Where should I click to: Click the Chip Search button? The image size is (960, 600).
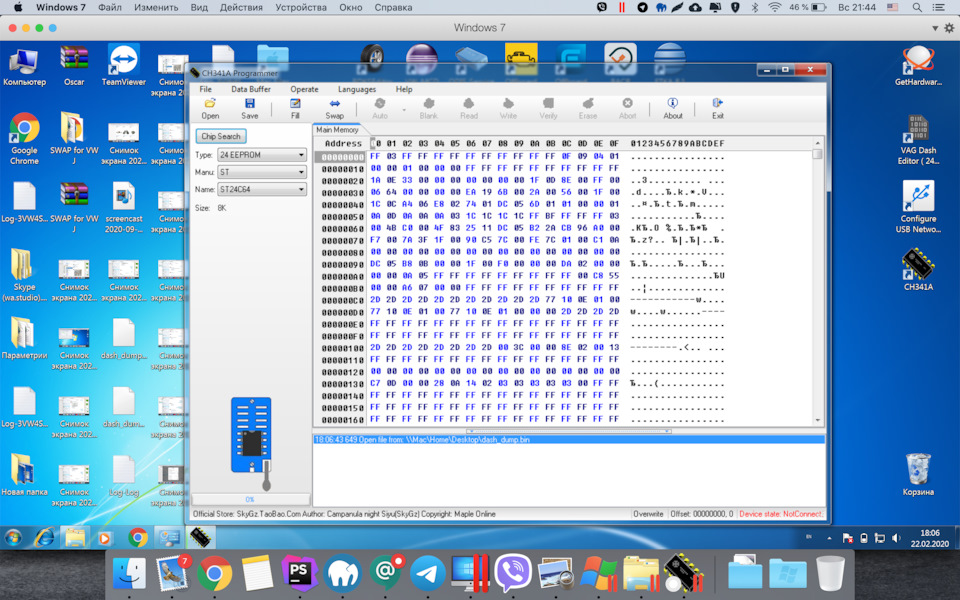221,136
